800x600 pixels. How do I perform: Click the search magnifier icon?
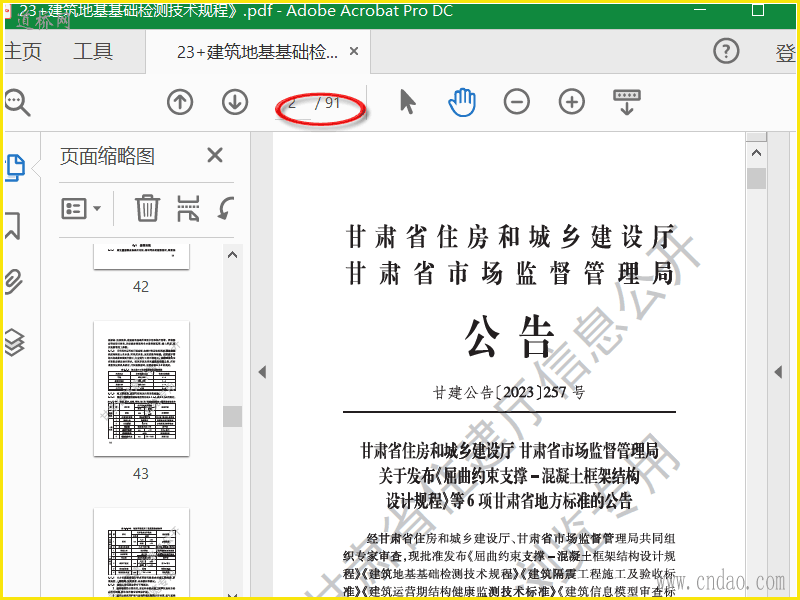[x=17, y=103]
